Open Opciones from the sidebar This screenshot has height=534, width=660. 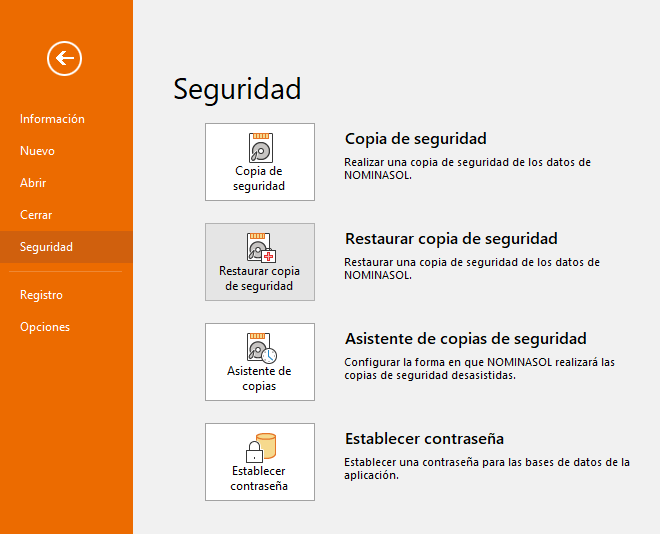(x=45, y=327)
